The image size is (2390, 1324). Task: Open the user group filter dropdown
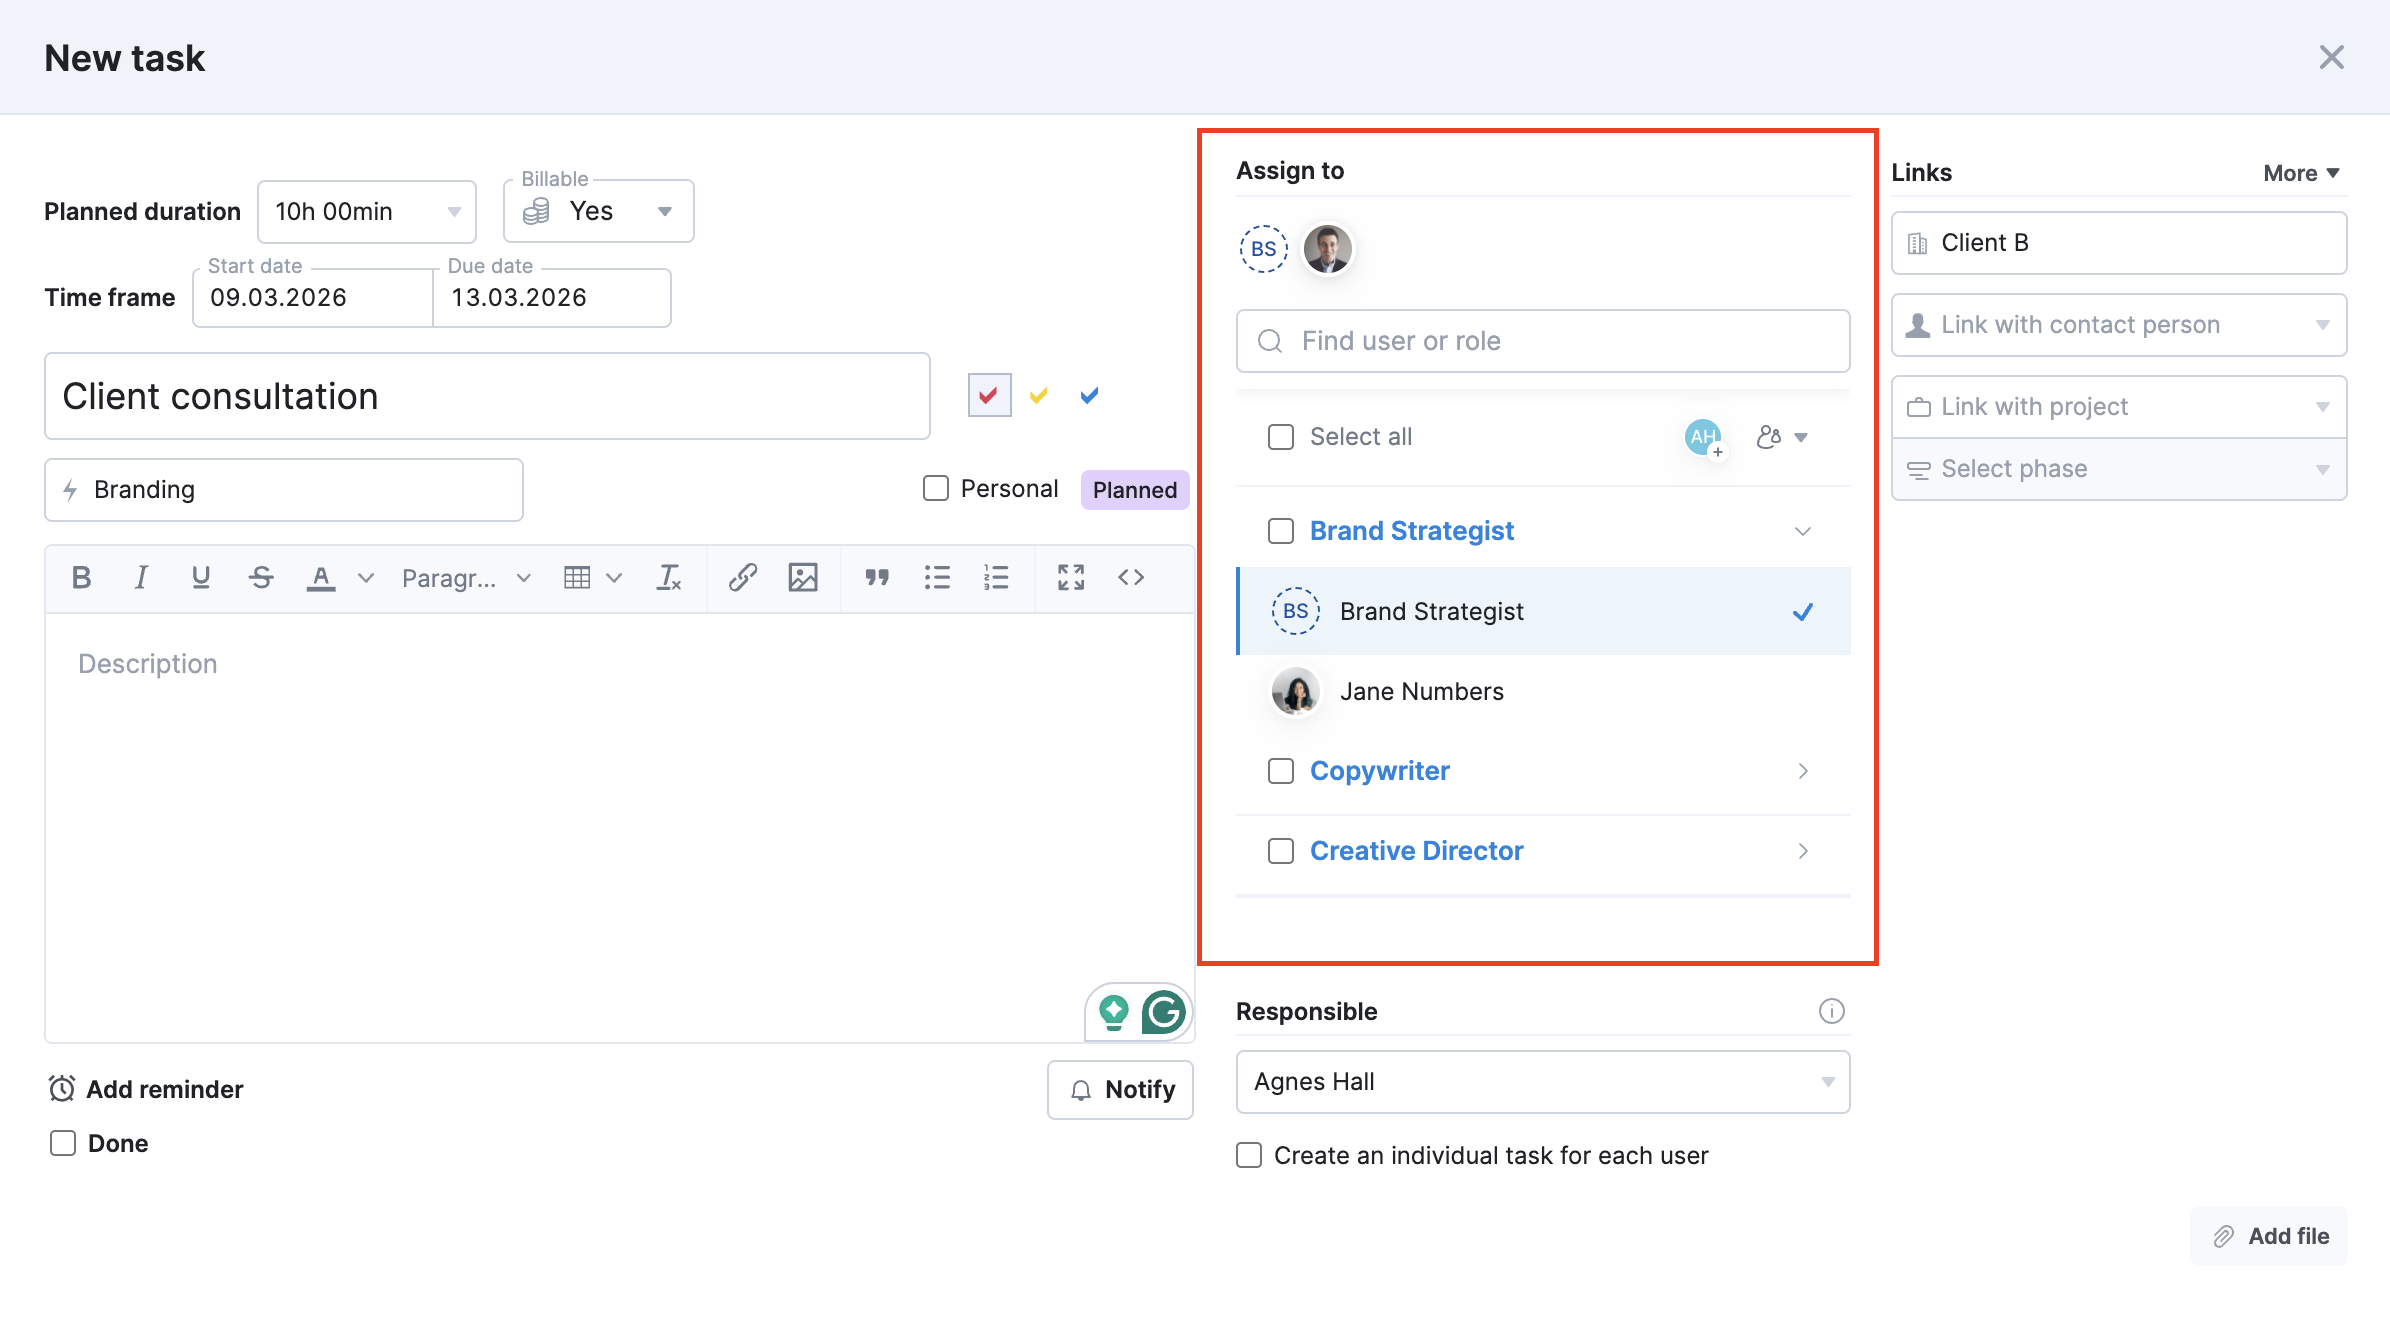pyautogui.click(x=1782, y=437)
